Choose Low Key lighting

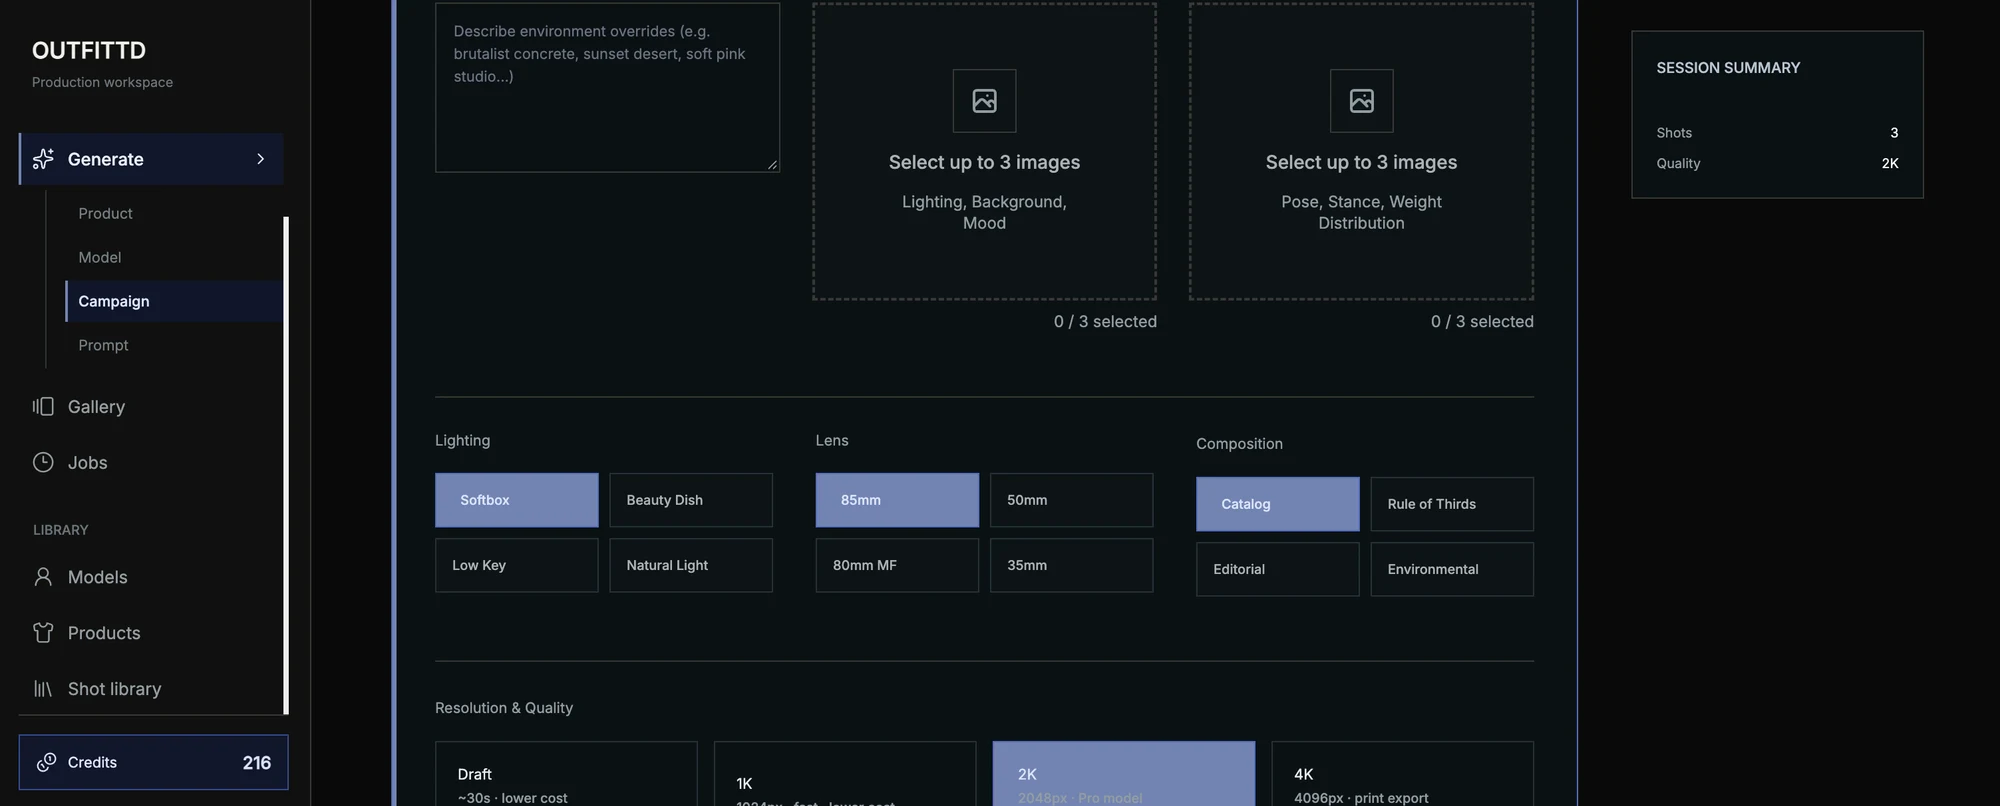517,565
